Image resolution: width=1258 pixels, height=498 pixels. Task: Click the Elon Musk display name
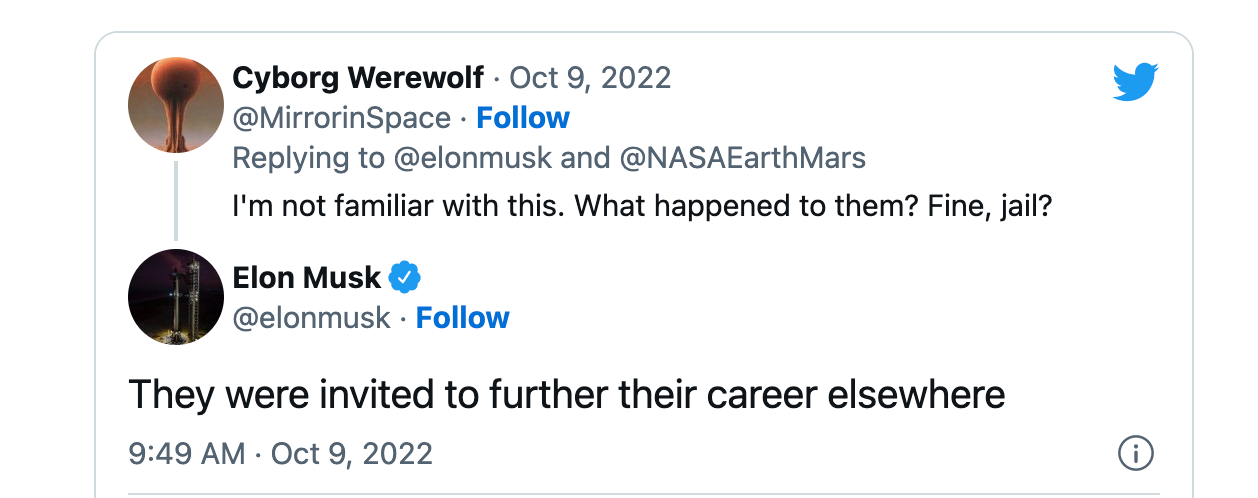(x=307, y=277)
